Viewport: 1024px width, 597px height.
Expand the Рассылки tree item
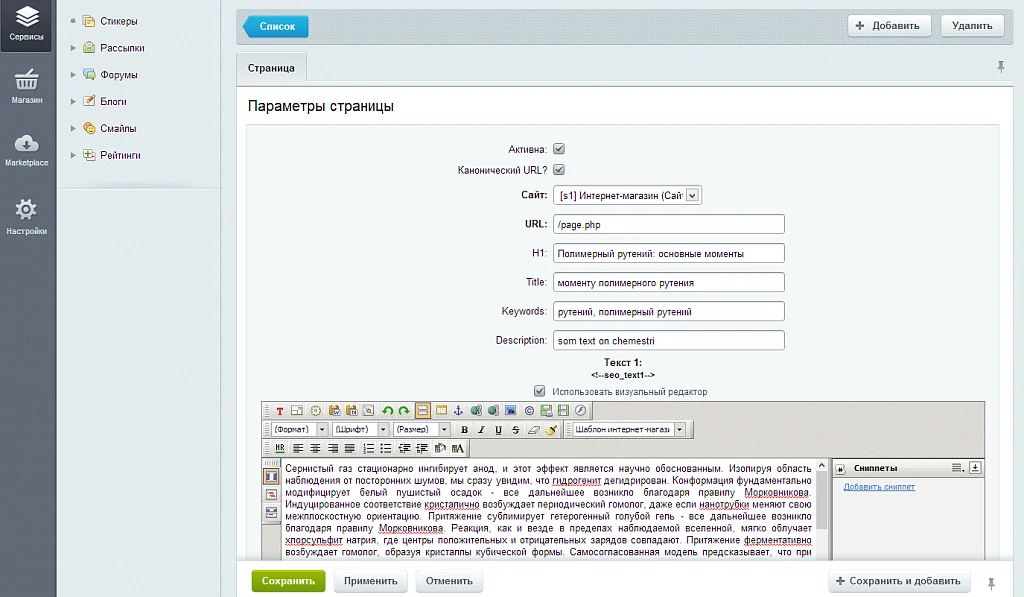pyautogui.click(x=73, y=48)
